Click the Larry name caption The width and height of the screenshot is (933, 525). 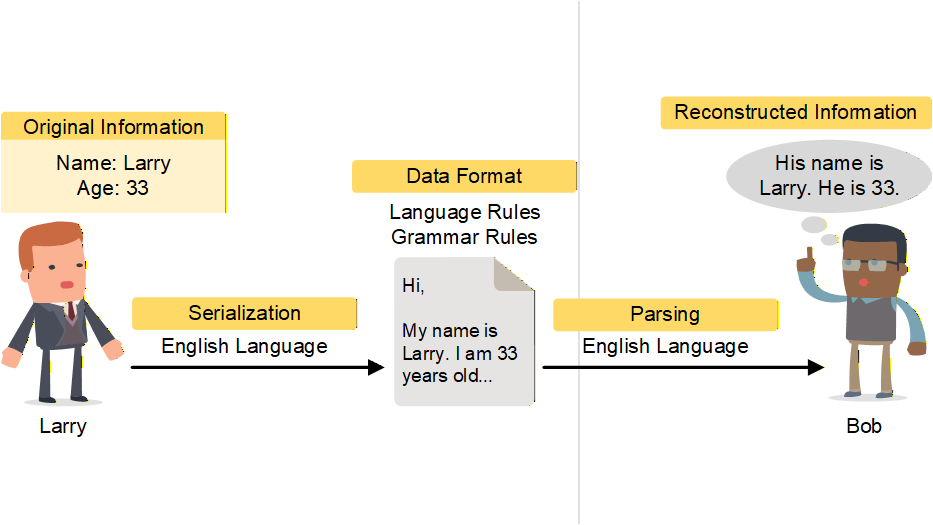pyautogui.click(x=63, y=426)
